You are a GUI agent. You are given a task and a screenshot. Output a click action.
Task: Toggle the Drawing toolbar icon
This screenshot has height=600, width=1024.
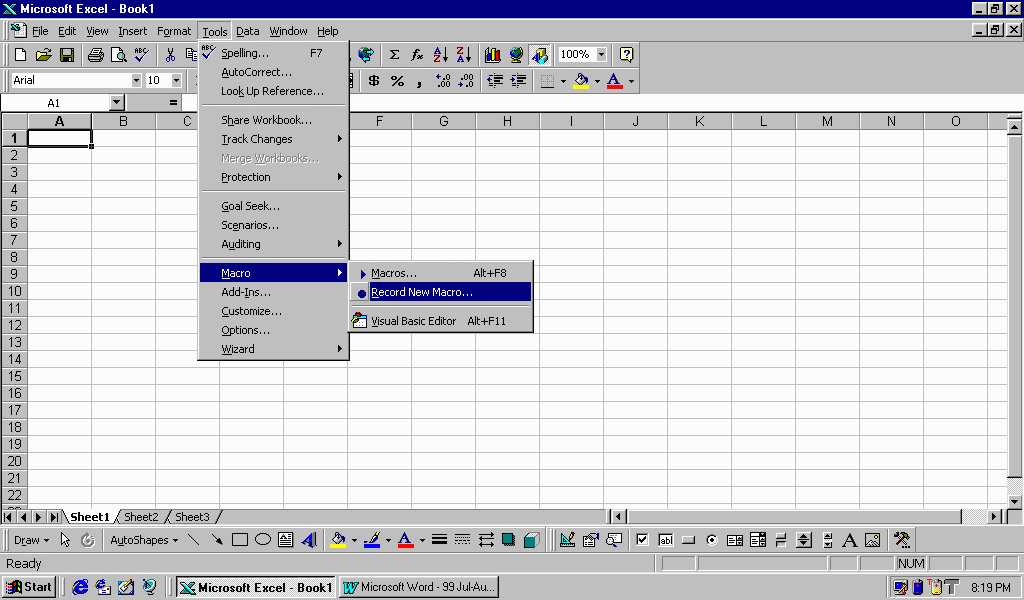point(539,55)
